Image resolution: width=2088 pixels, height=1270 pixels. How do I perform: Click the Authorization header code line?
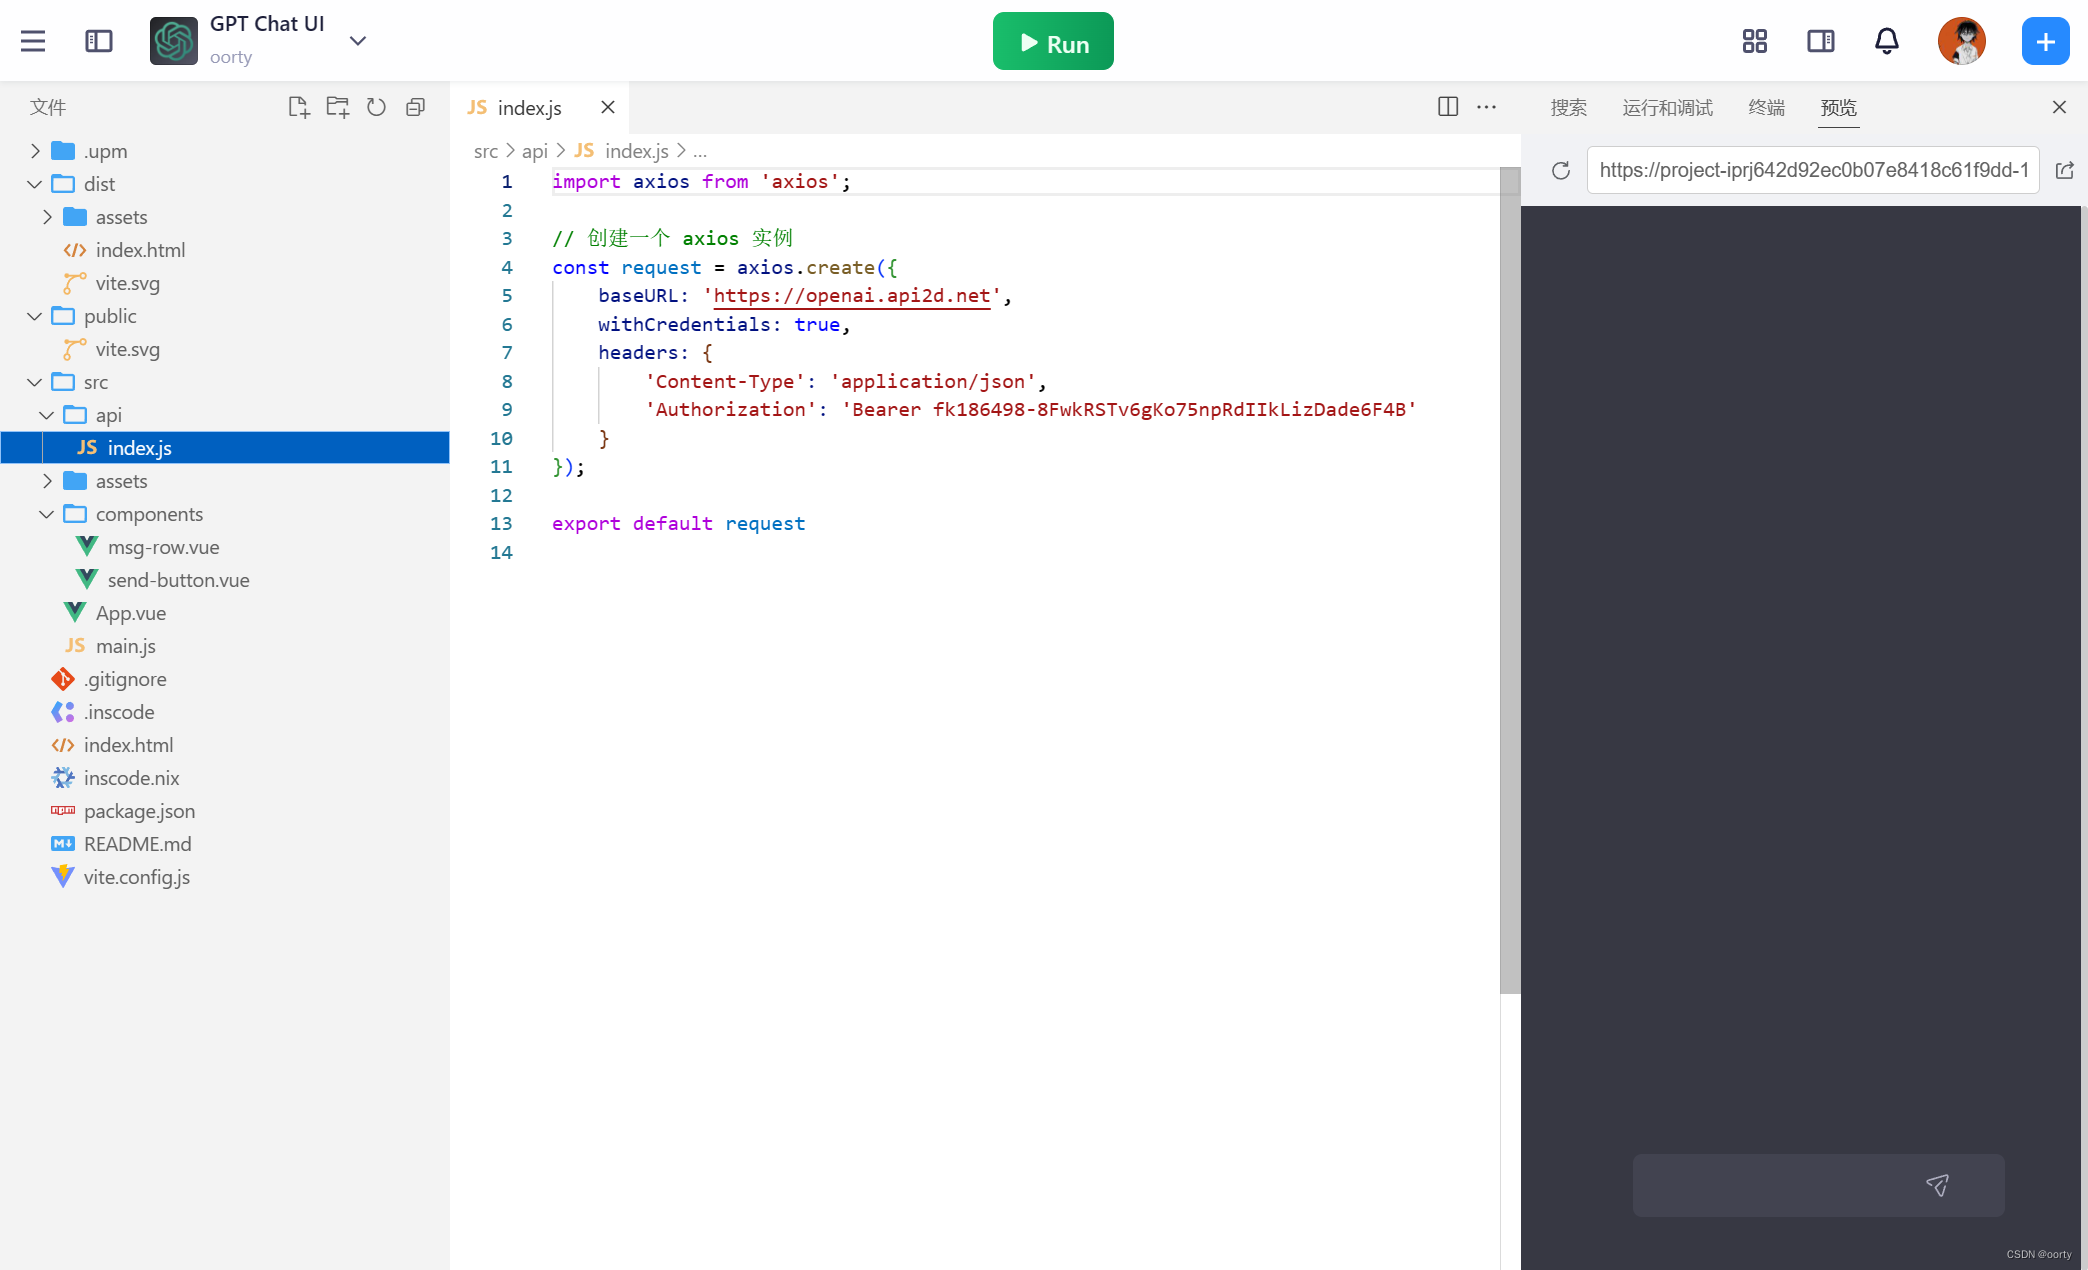tap(1030, 410)
